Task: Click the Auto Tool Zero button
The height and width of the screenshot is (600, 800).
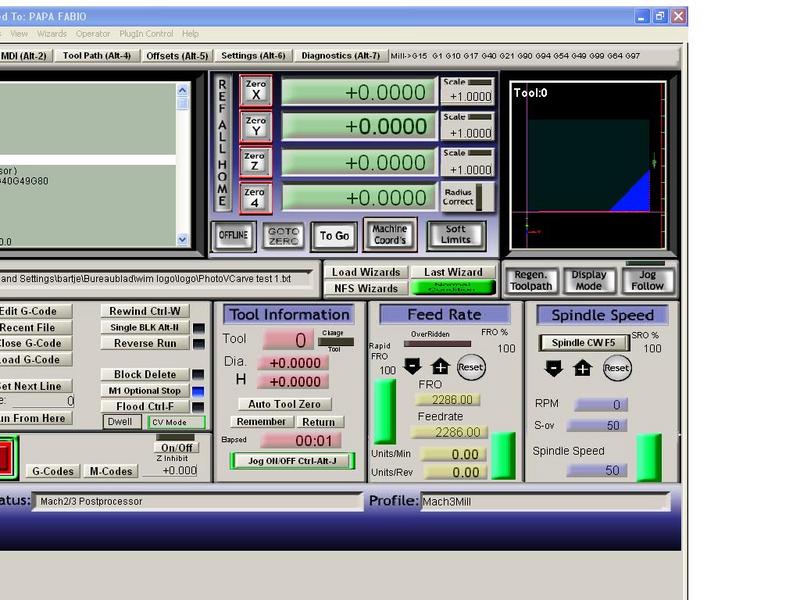Action: [285, 404]
